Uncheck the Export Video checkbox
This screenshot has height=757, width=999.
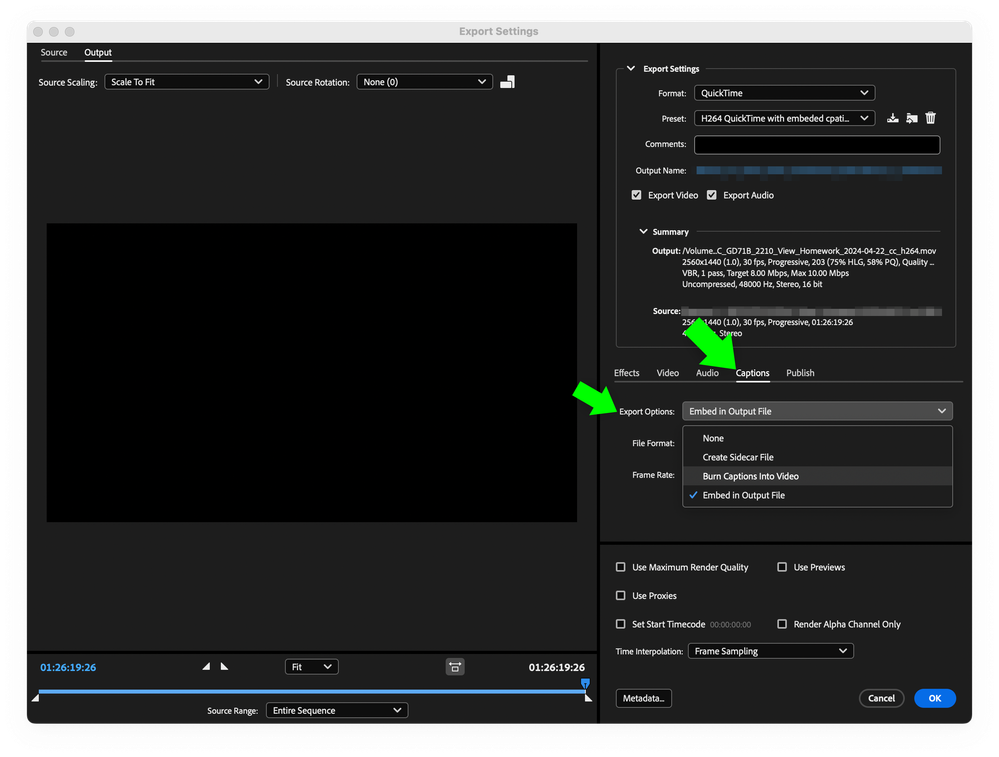click(637, 195)
